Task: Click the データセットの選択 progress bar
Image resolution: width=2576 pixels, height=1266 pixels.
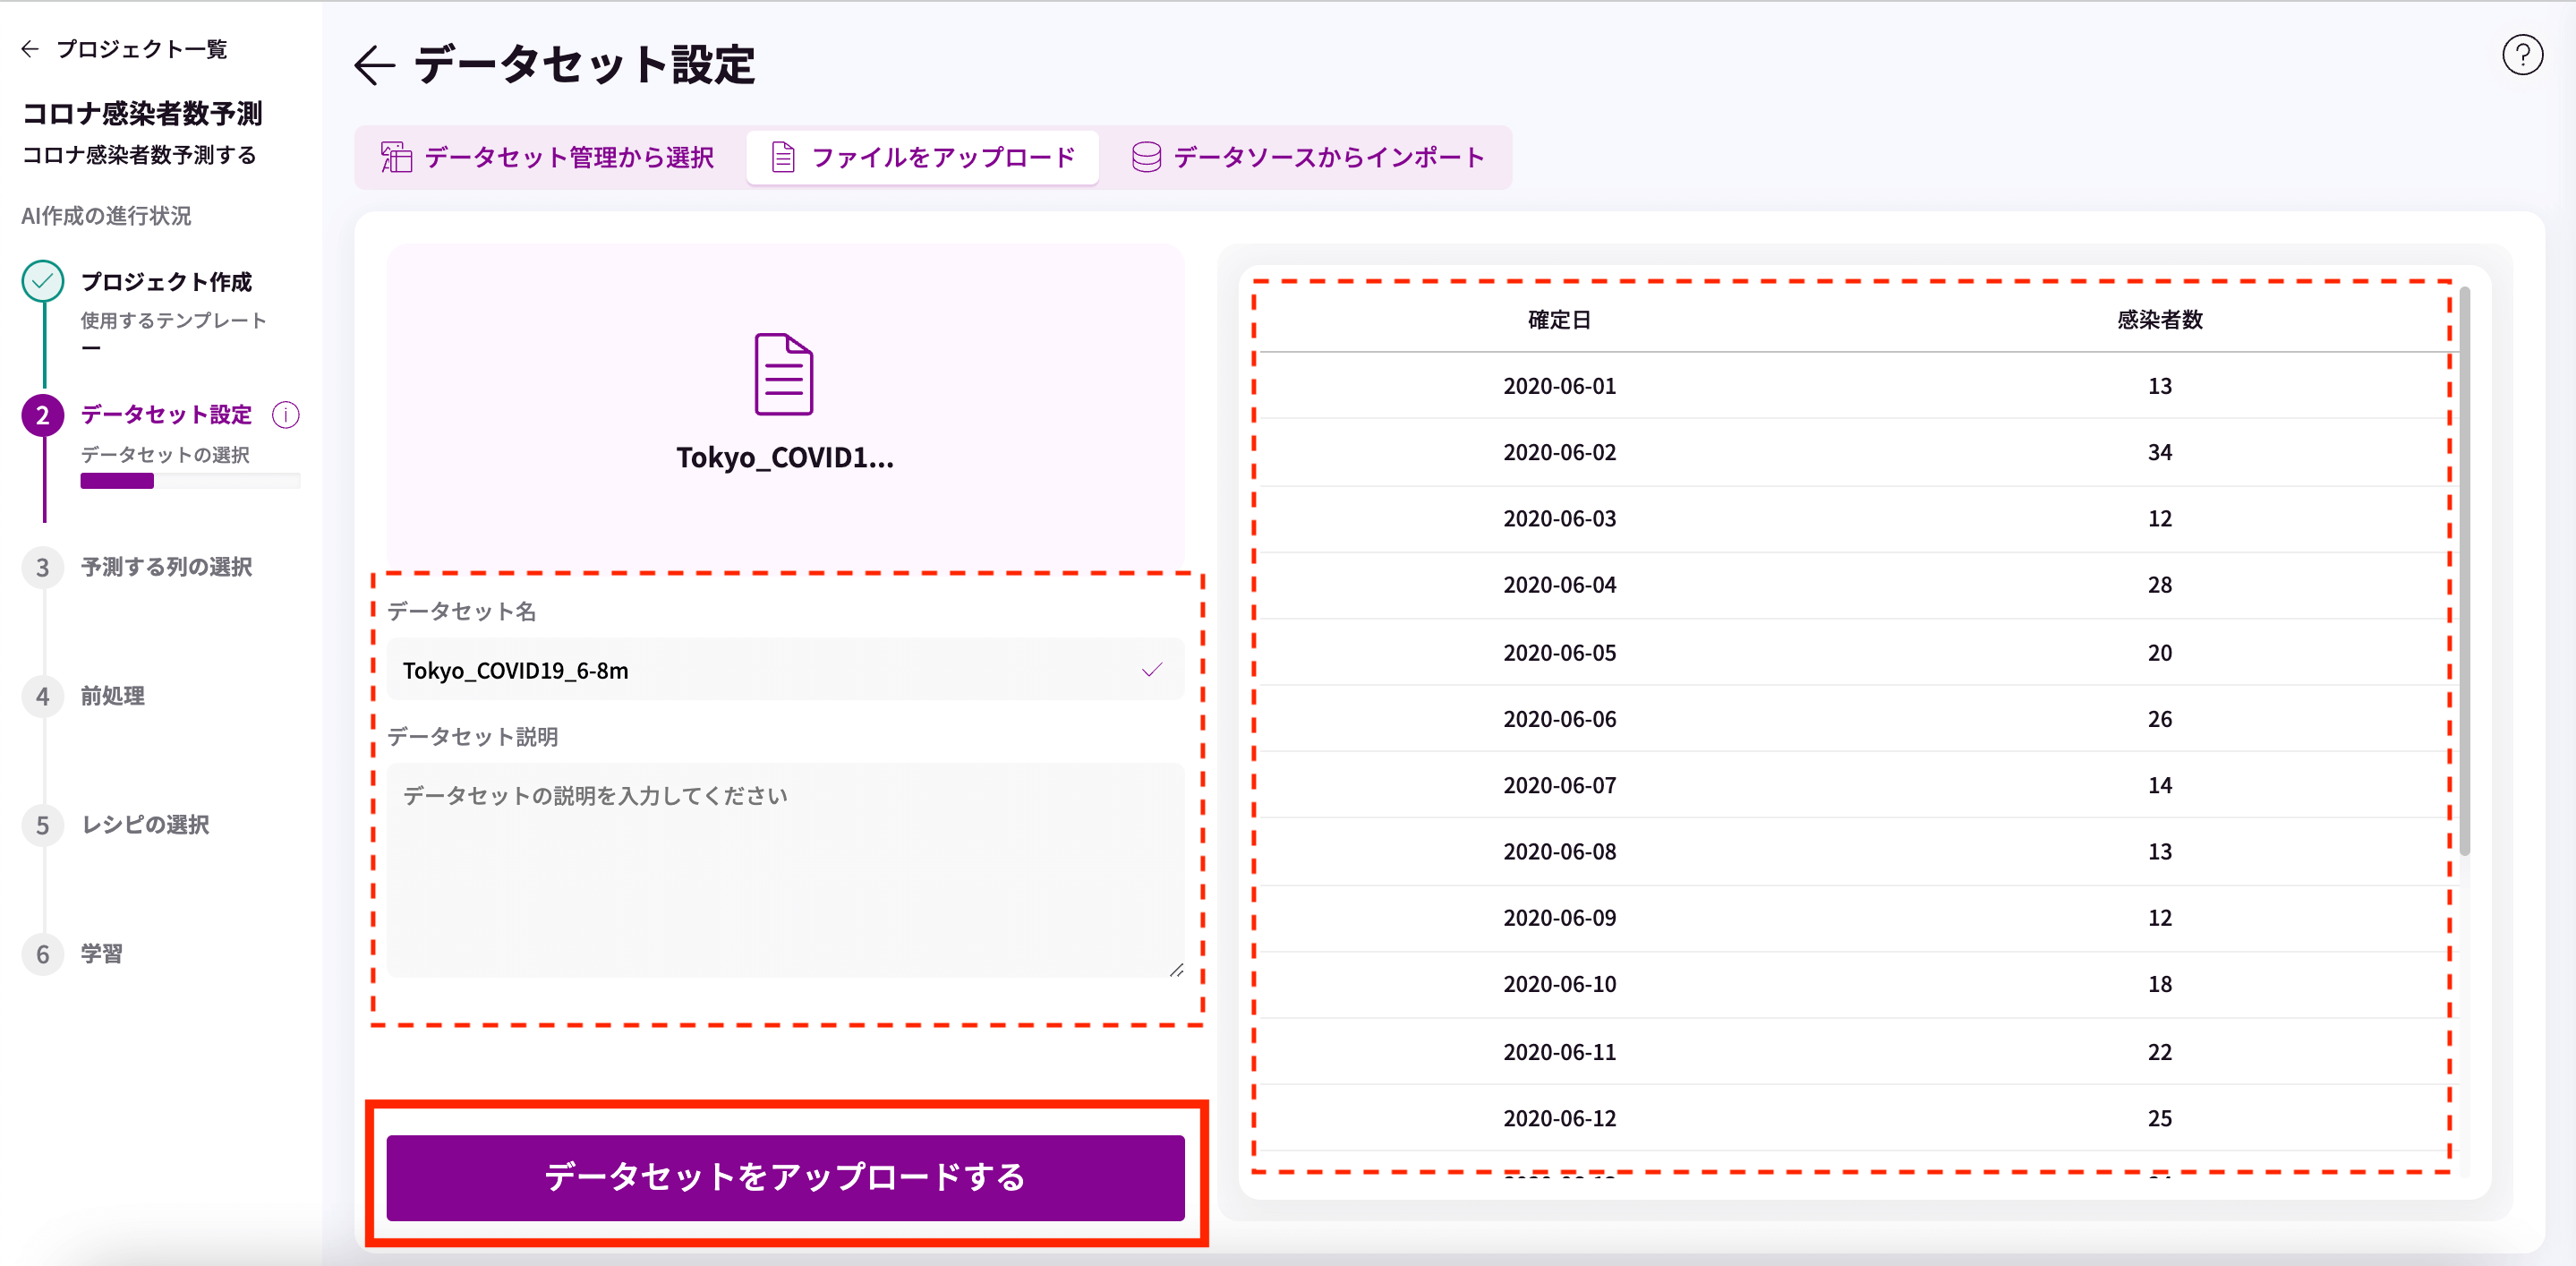Action: pyautogui.click(x=190, y=481)
